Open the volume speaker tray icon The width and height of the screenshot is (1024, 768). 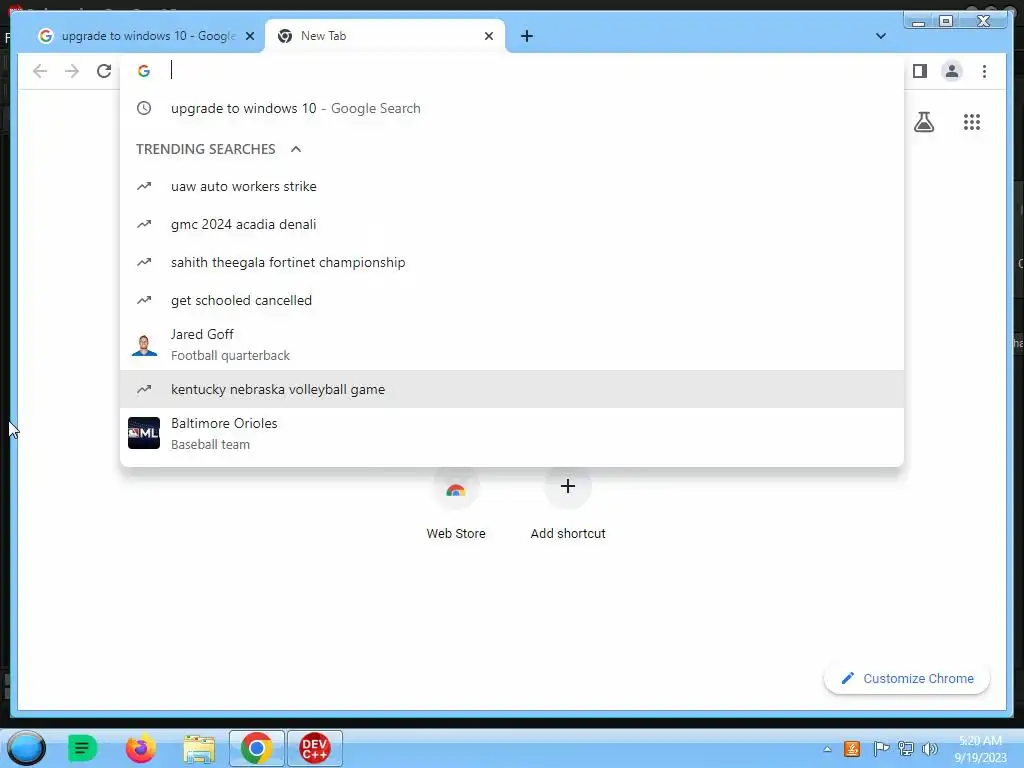coord(929,749)
